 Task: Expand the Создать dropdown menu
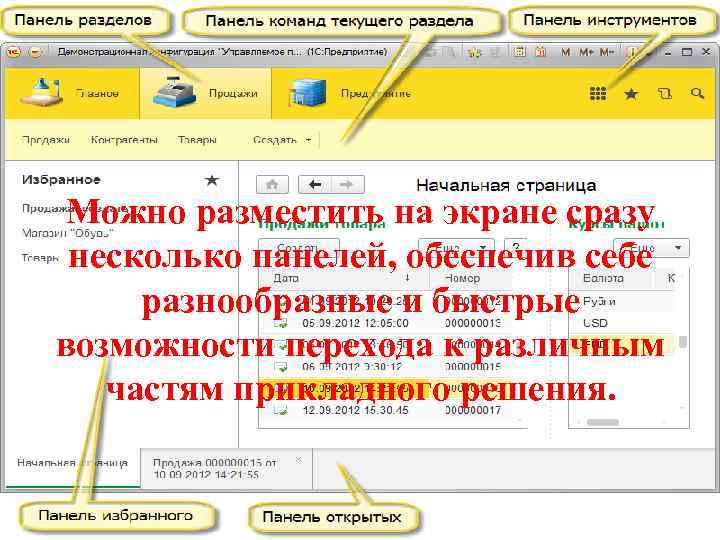(x=282, y=140)
